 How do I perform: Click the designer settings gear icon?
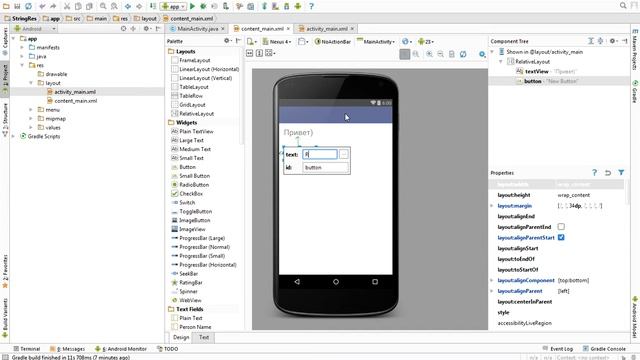click(482, 54)
